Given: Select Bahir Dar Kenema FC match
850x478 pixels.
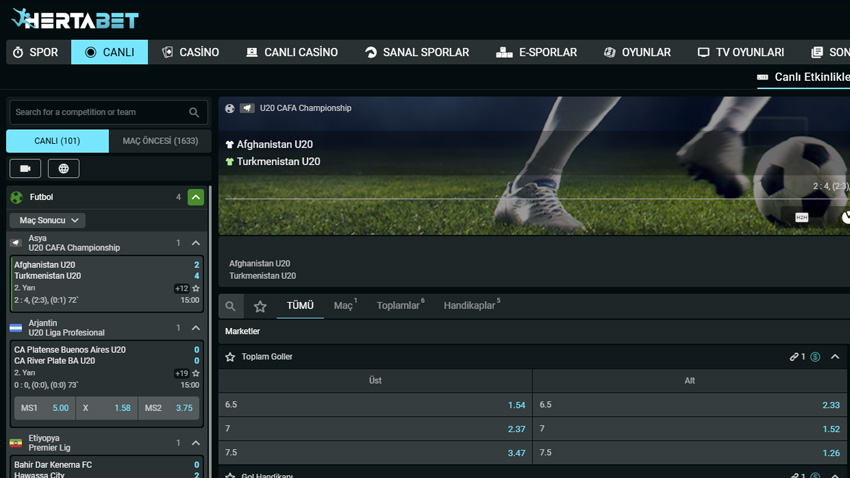Looking at the screenshot, I should coord(107,469).
